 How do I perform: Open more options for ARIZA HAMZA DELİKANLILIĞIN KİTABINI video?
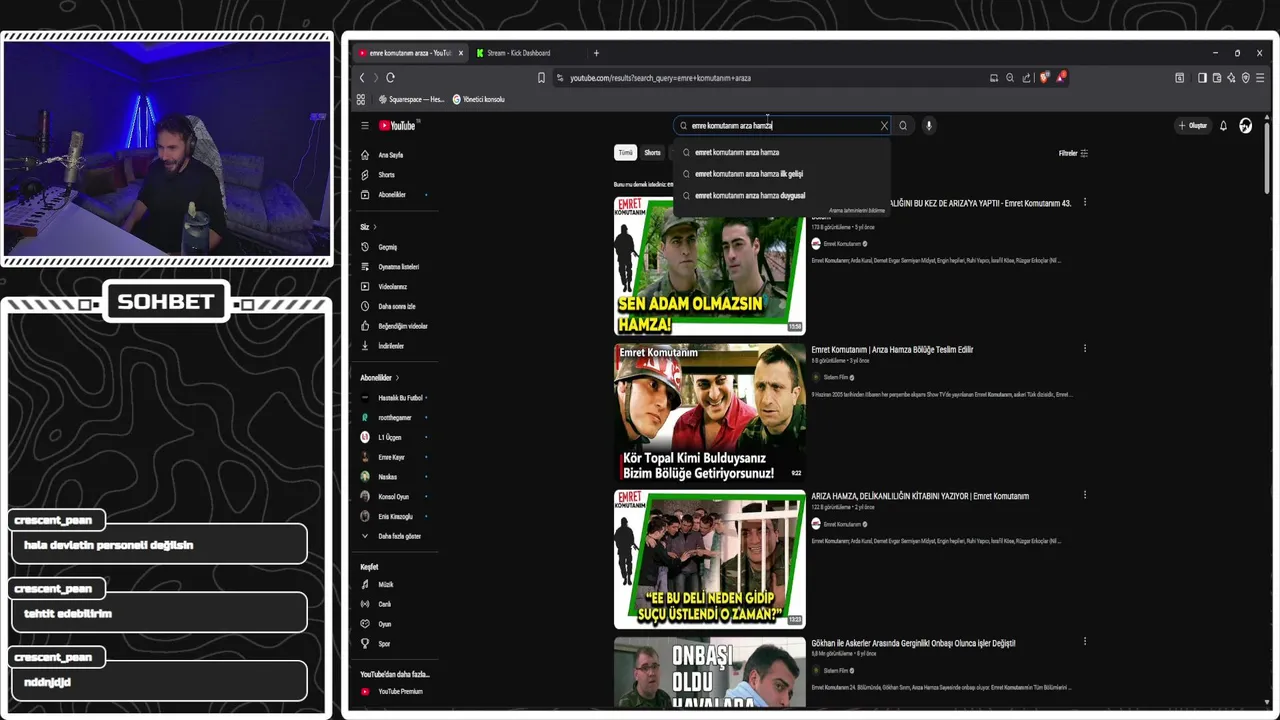pos(1085,495)
